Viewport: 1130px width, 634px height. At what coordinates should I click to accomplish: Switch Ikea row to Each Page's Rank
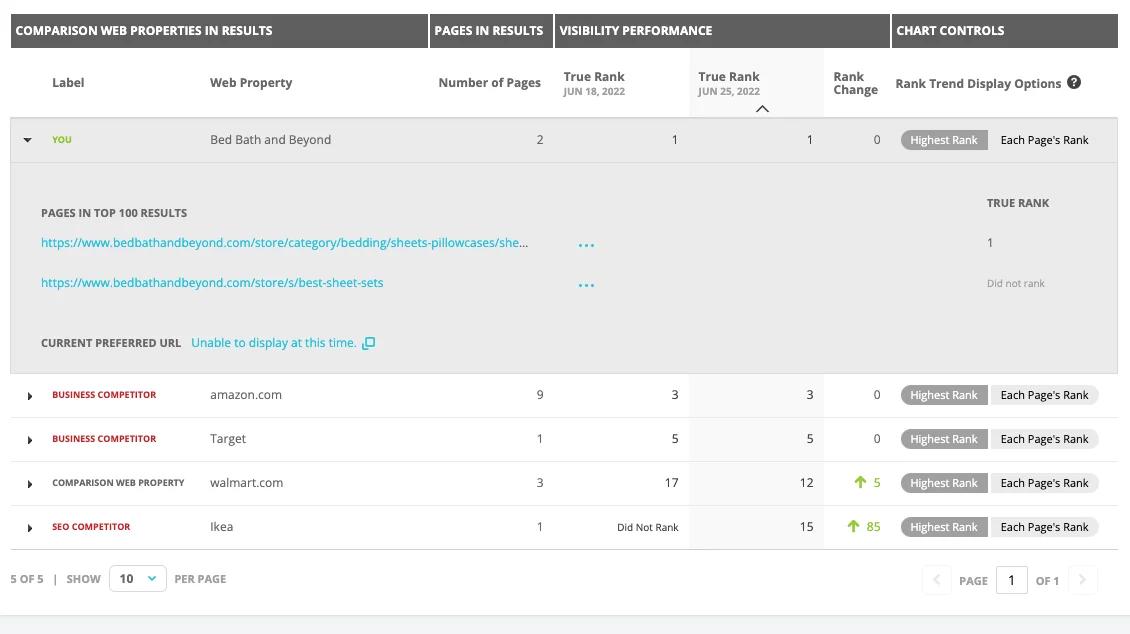click(x=1044, y=527)
